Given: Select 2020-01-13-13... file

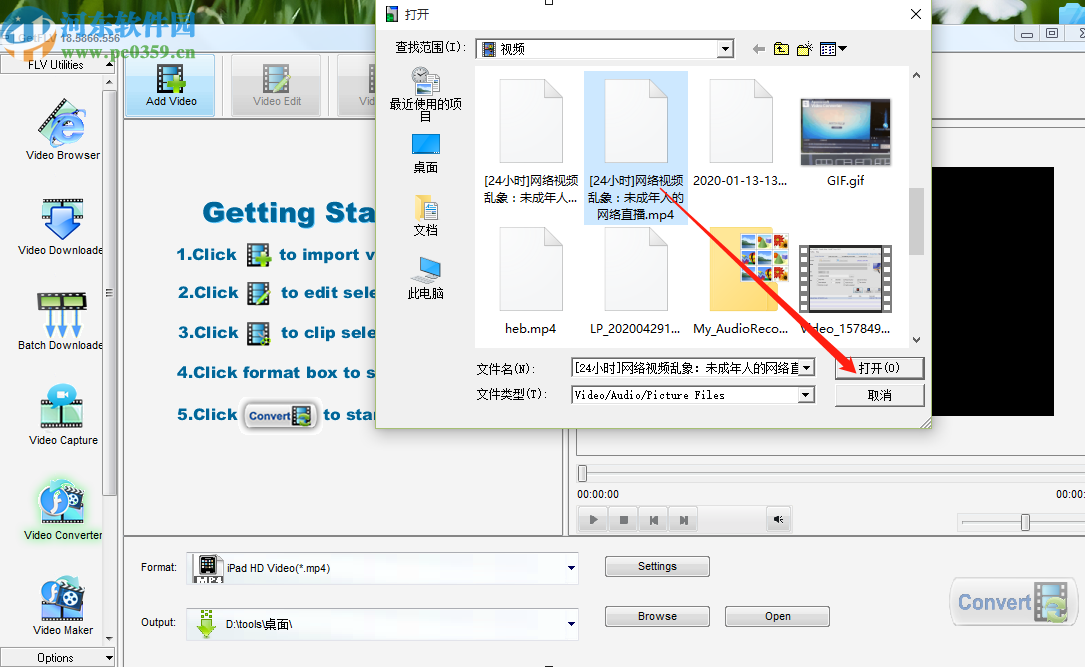Looking at the screenshot, I should [740, 134].
